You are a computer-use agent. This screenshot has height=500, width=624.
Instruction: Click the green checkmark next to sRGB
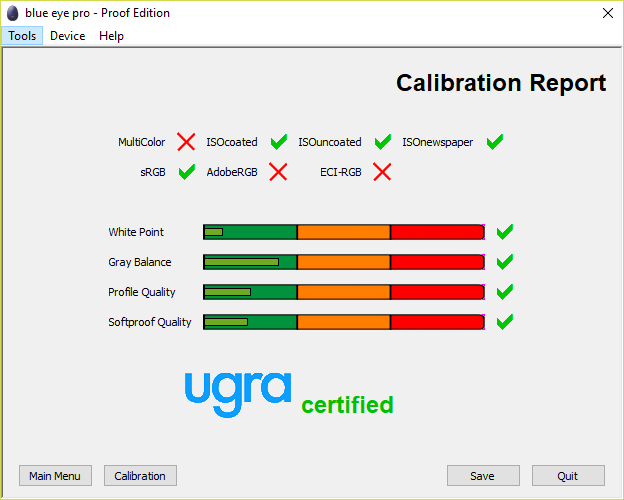tap(186, 172)
